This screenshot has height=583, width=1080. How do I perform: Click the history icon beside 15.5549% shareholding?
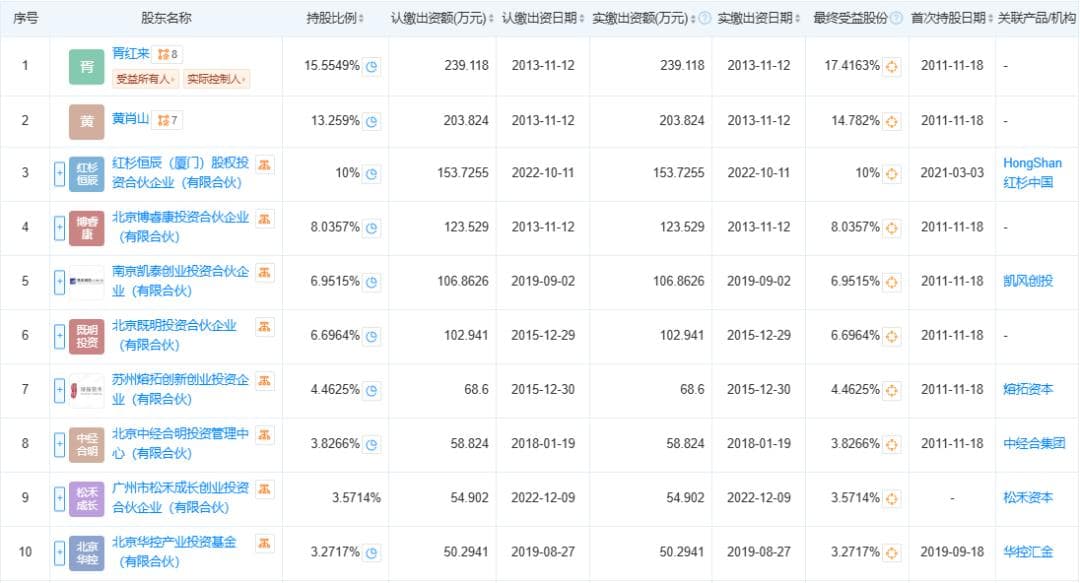[x=372, y=66]
